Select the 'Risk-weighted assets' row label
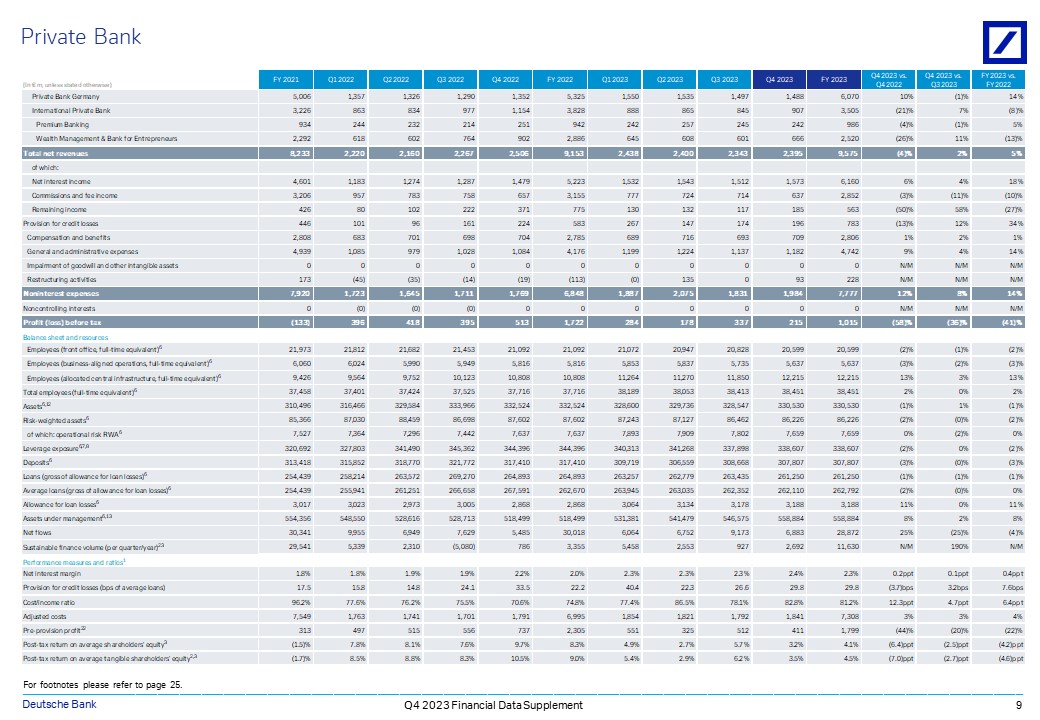Image resolution: width=1040 pixels, height=720 pixels. 56,420
